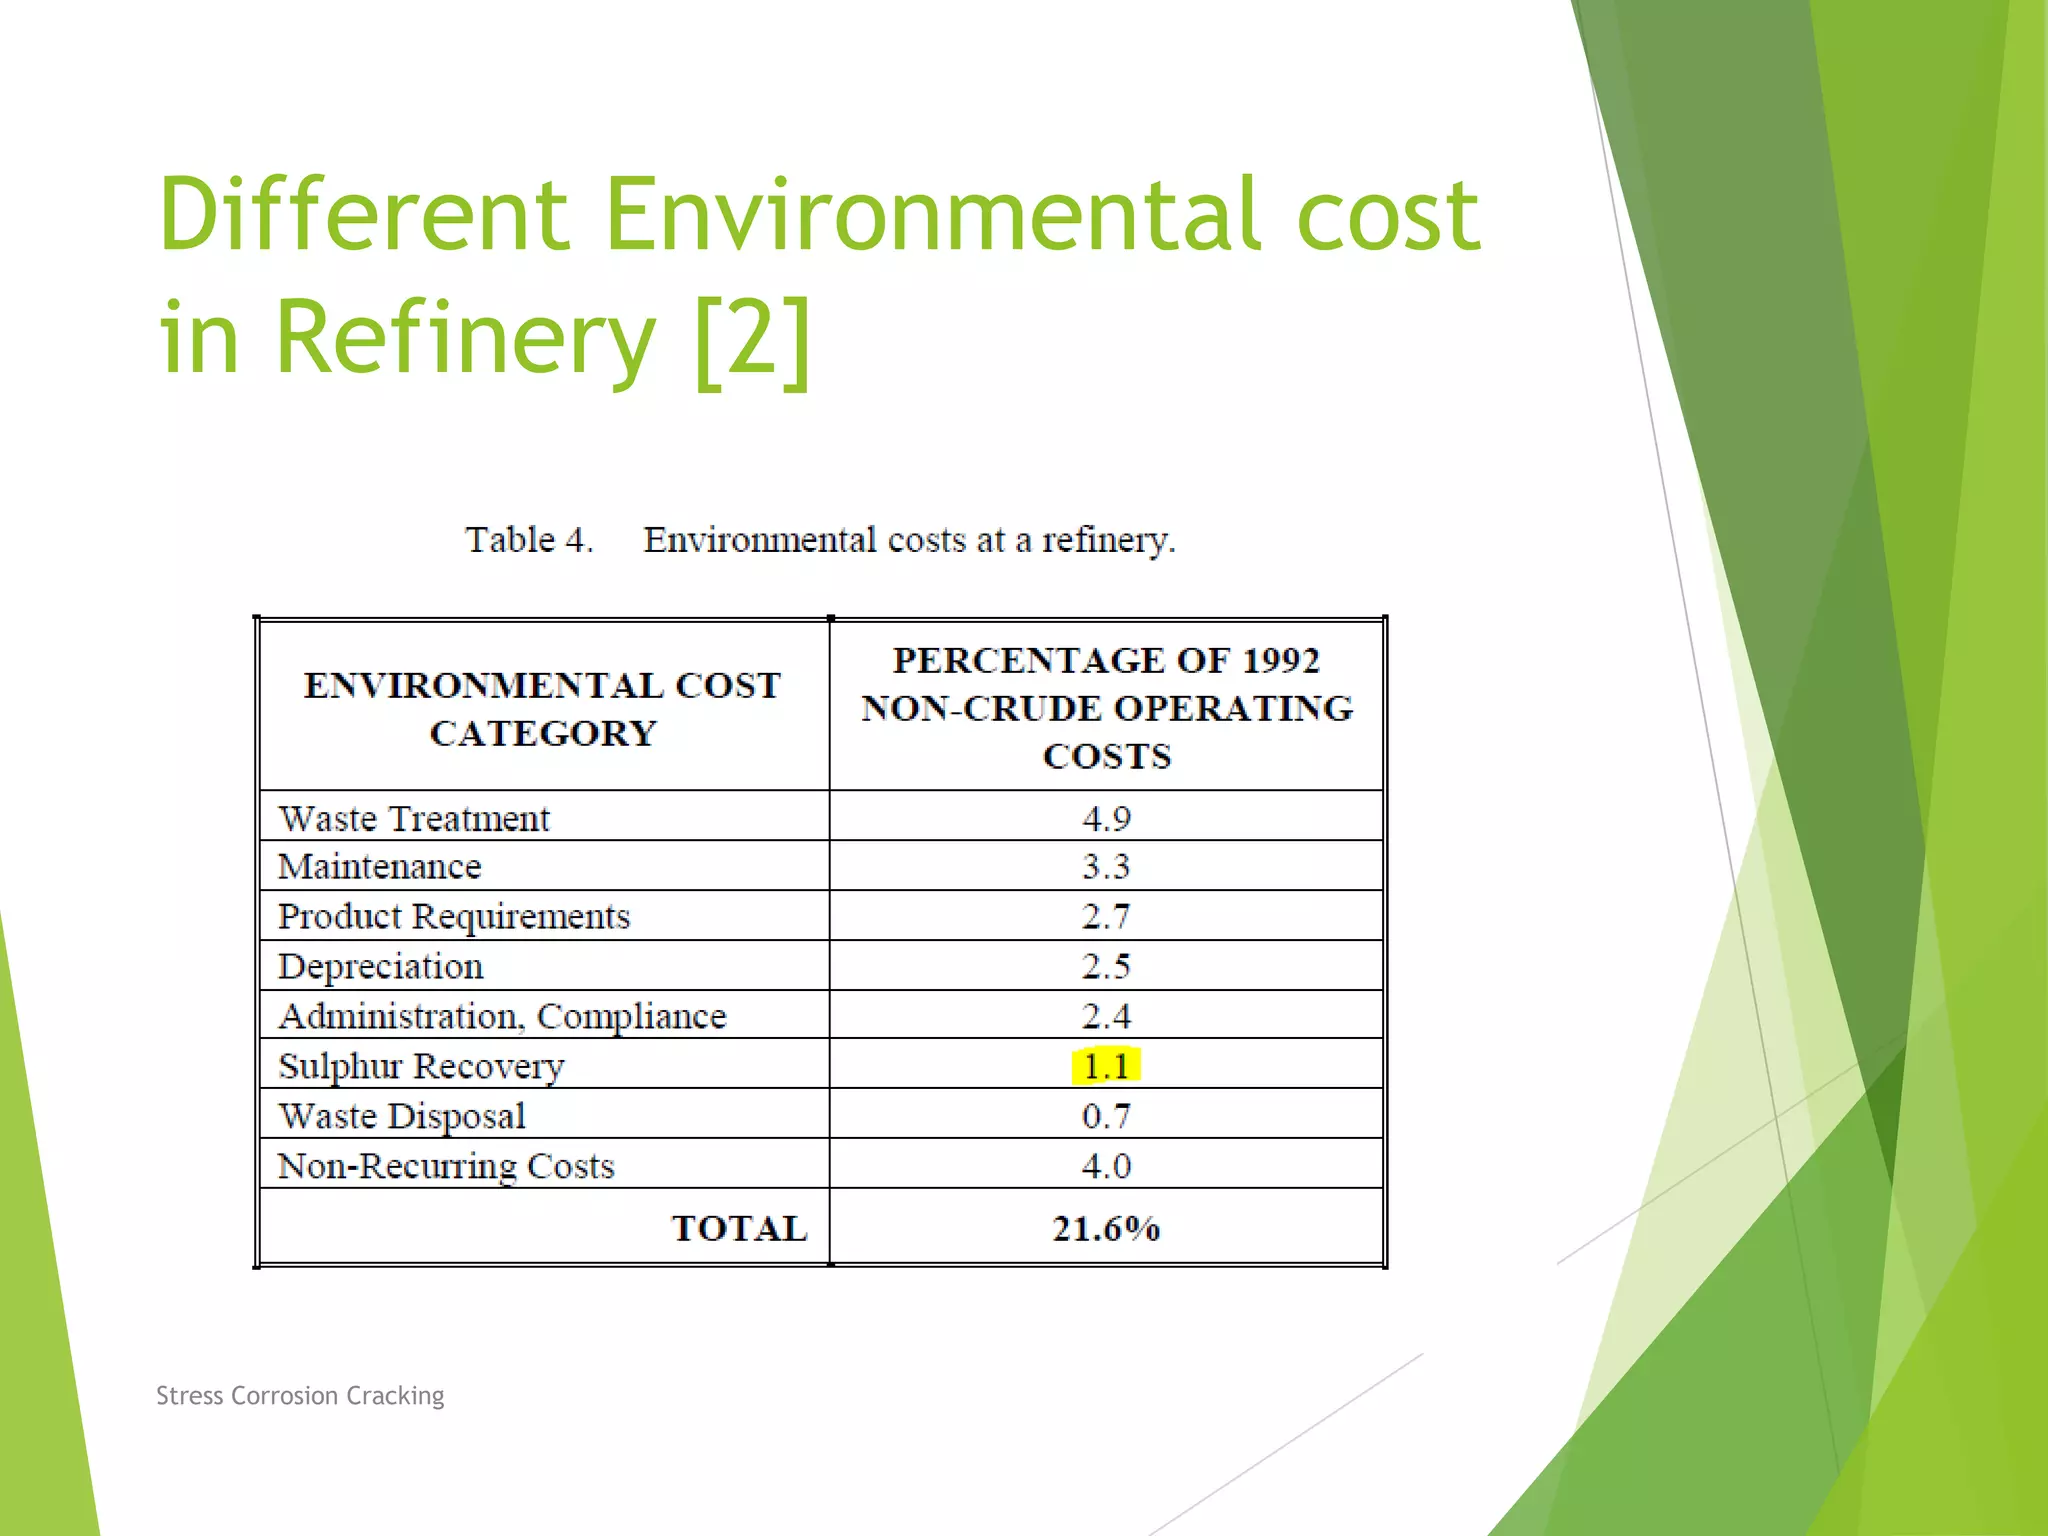Click the Depreciation row label

[381, 966]
